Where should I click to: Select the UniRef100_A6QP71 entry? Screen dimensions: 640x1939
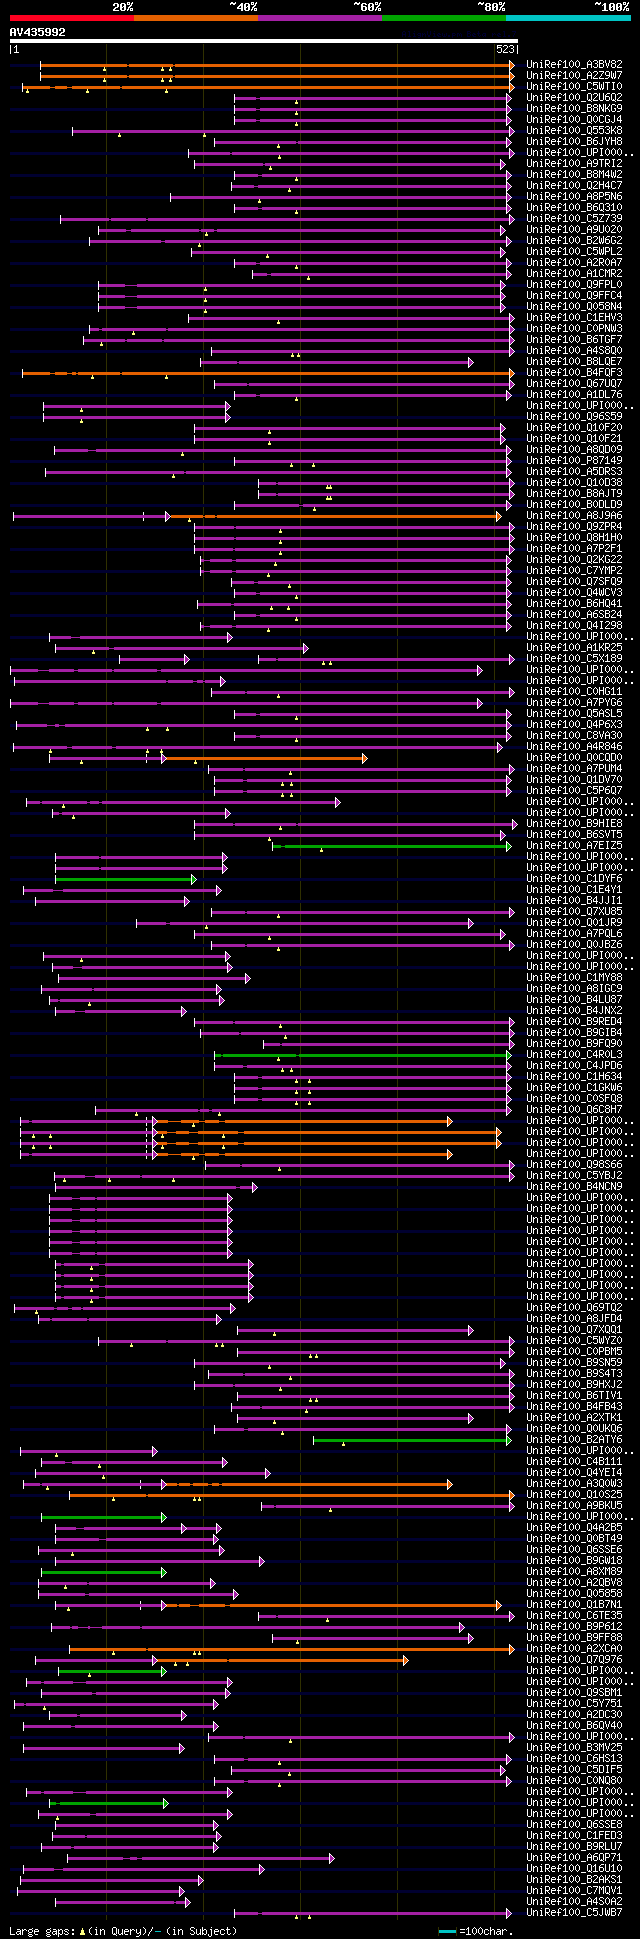click(574, 1857)
